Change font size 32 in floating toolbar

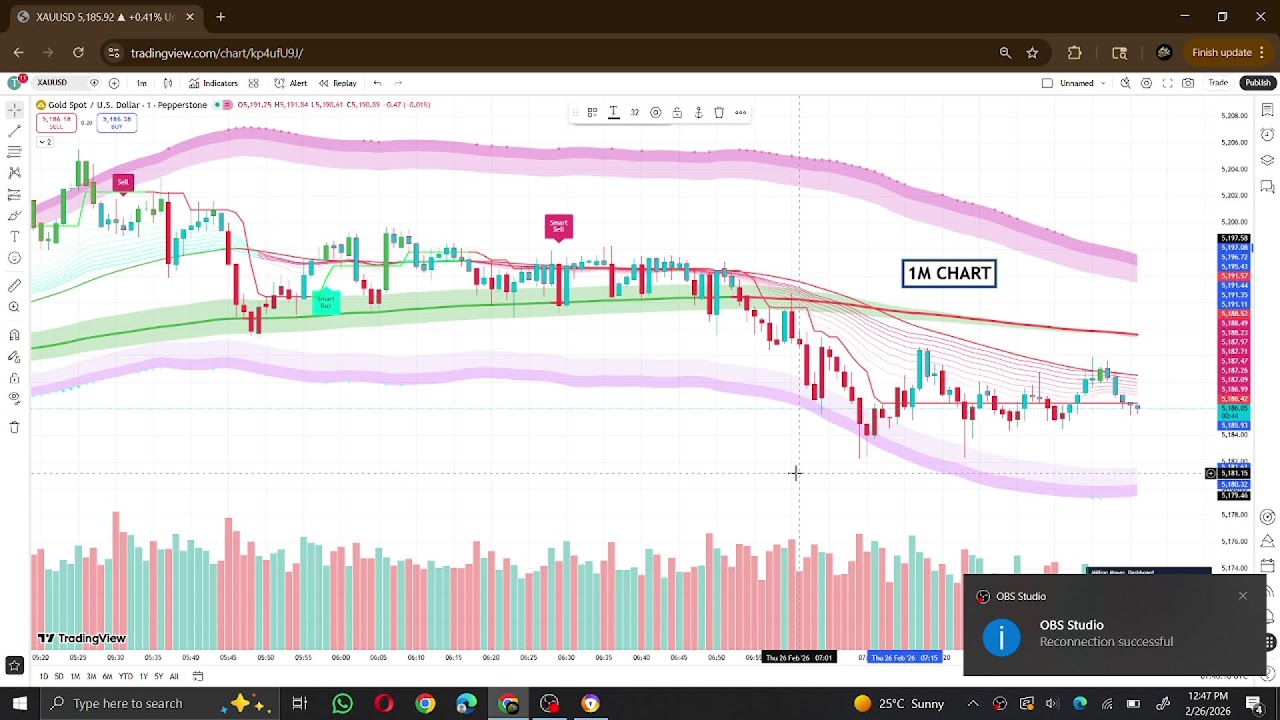coord(634,113)
